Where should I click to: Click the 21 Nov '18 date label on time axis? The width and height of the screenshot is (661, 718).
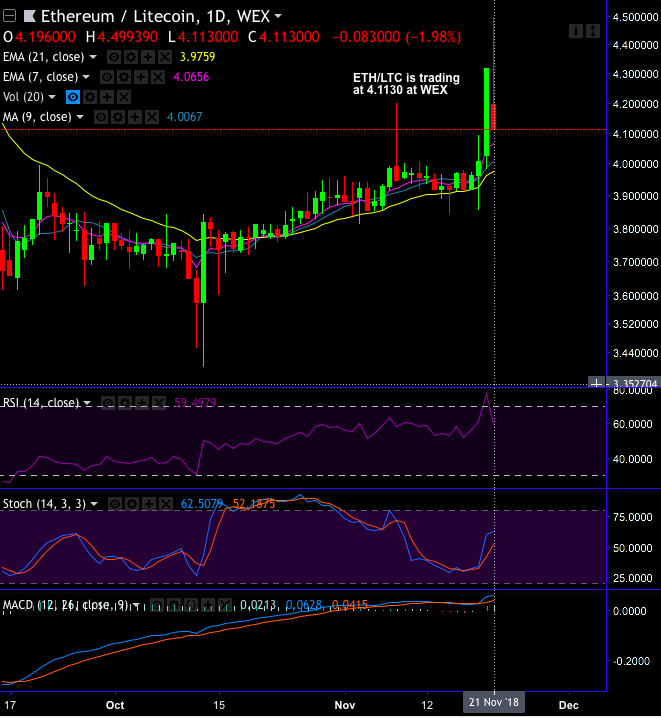tap(494, 702)
